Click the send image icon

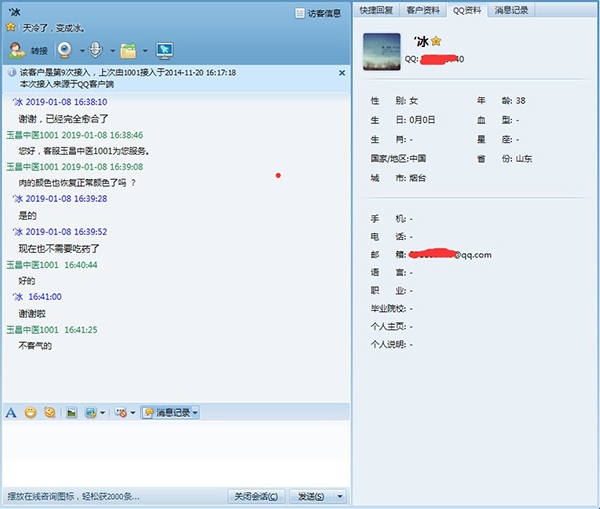[x=71, y=412]
